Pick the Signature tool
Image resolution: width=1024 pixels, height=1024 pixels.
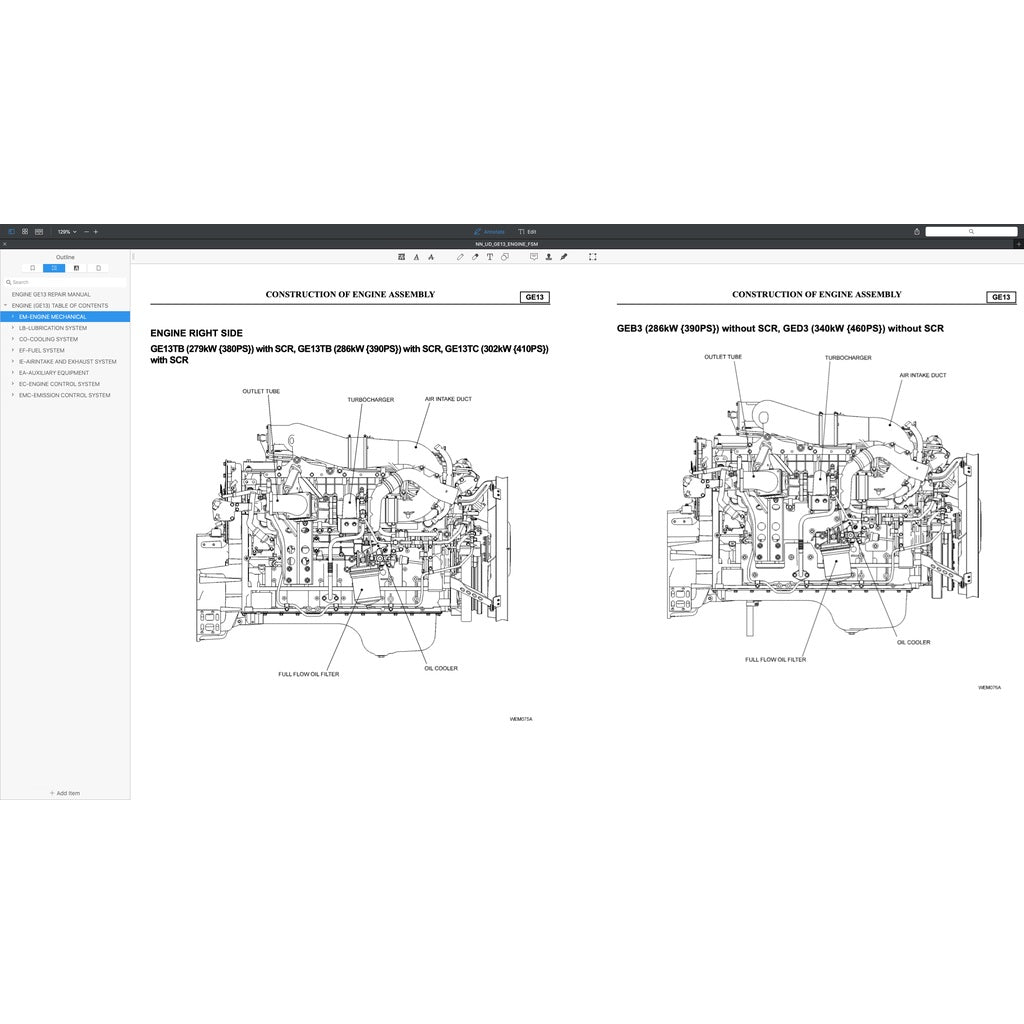(563, 257)
